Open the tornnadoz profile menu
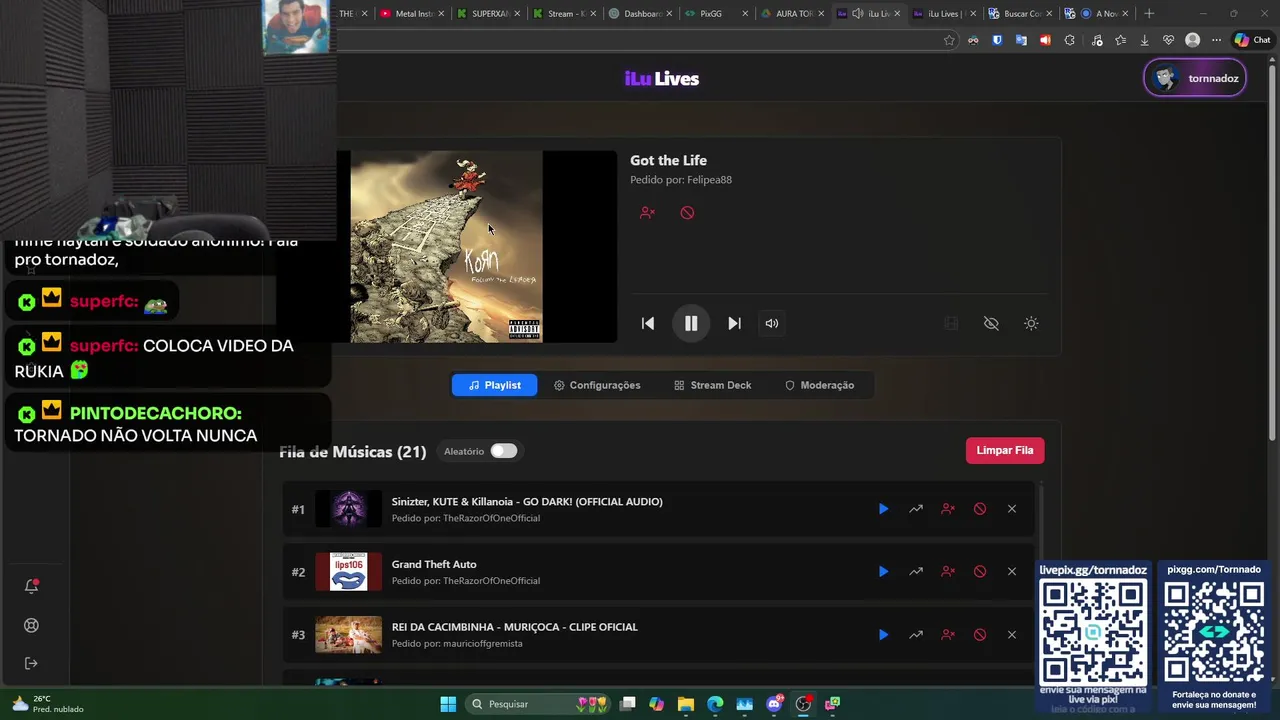This screenshot has height=720, width=1280. [1195, 78]
